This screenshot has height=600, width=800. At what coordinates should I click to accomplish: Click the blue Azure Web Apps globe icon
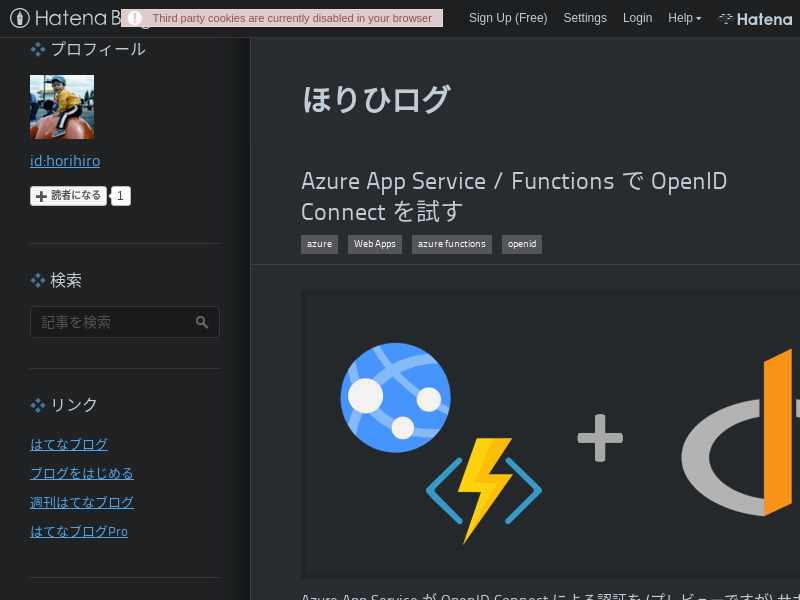395,397
